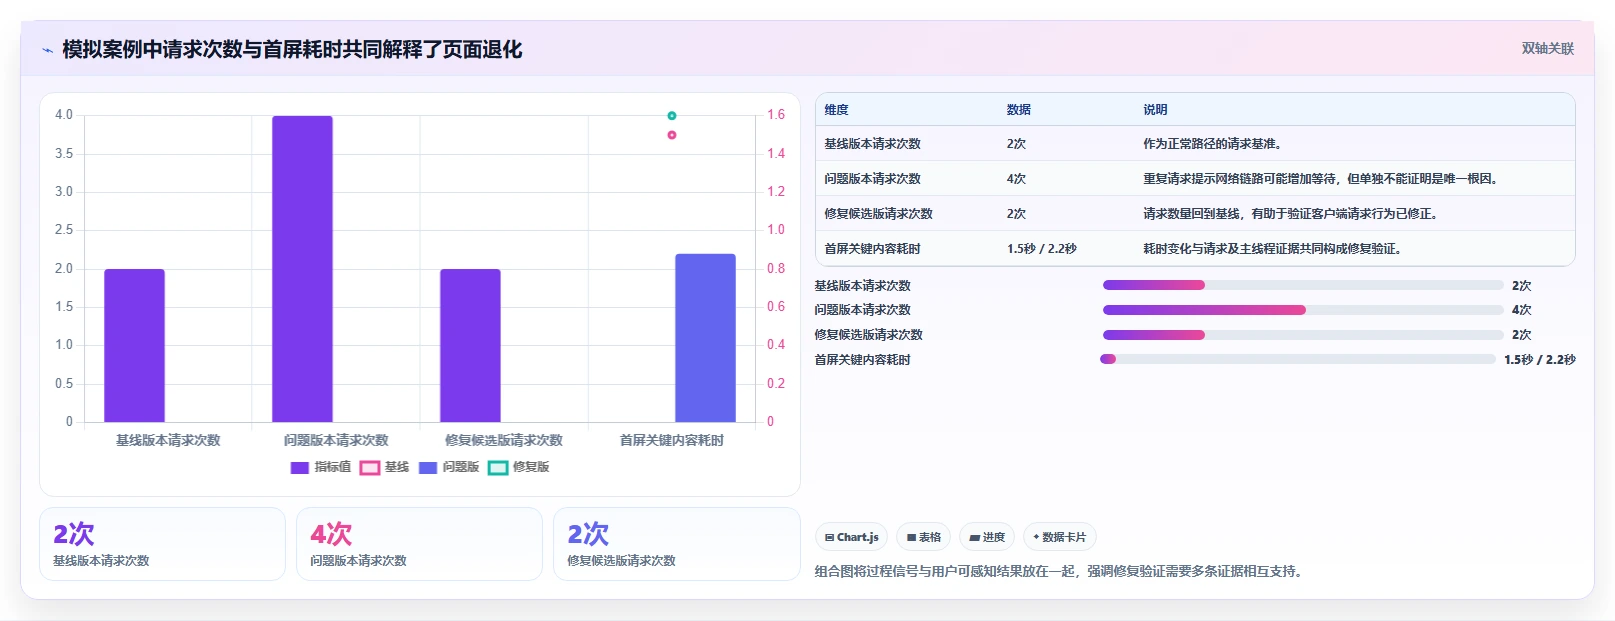Click x-axis label 首屏关键内容耗时 under chart
This screenshot has height=621, width=1615.
click(672, 440)
